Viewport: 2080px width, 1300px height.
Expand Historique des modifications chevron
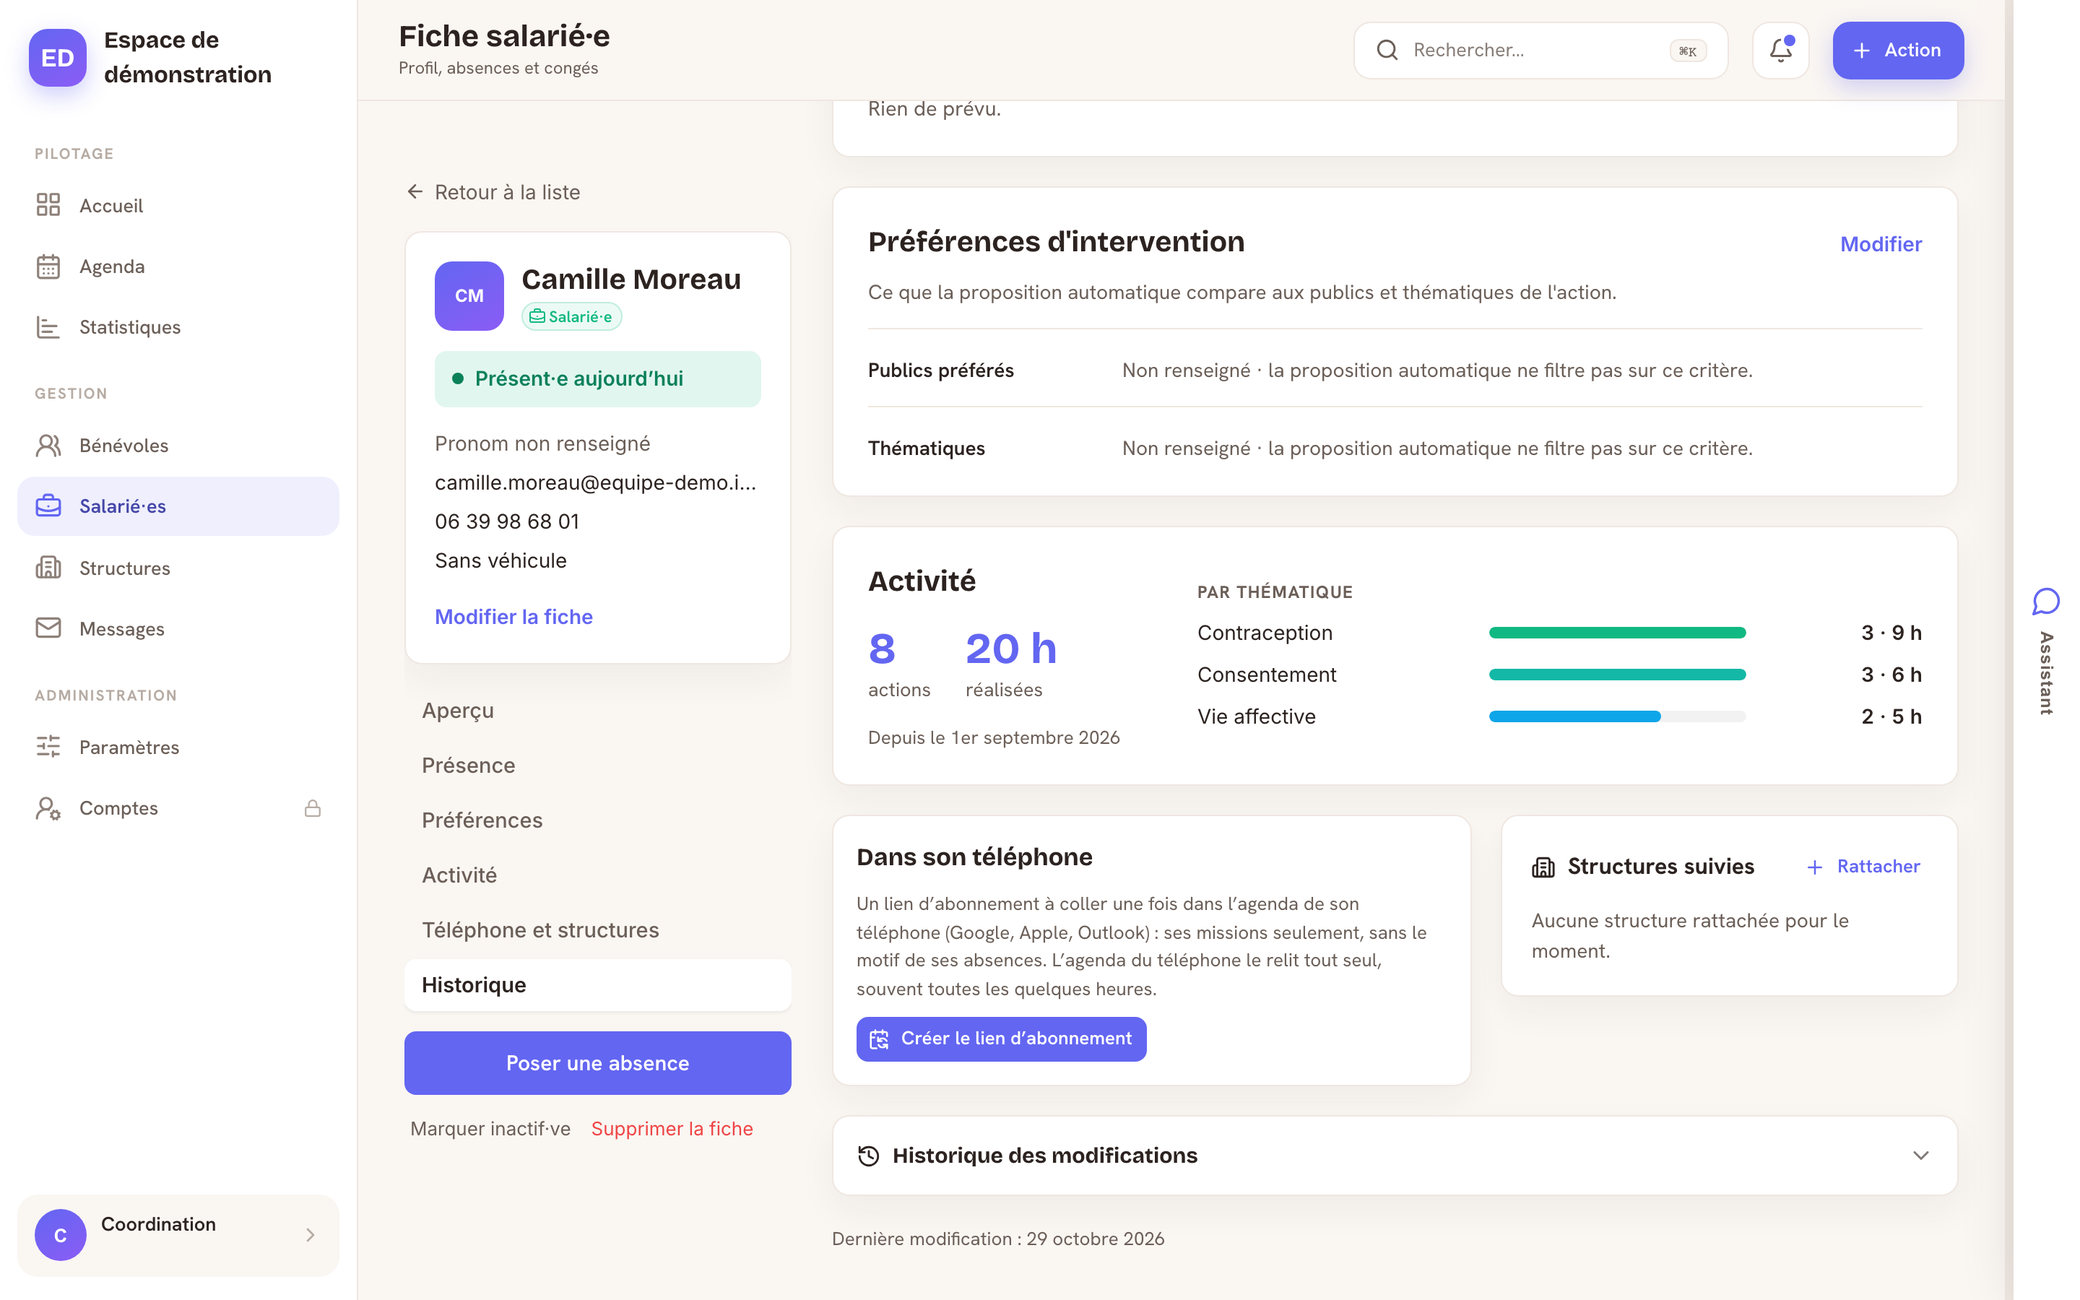pyautogui.click(x=1920, y=1155)
